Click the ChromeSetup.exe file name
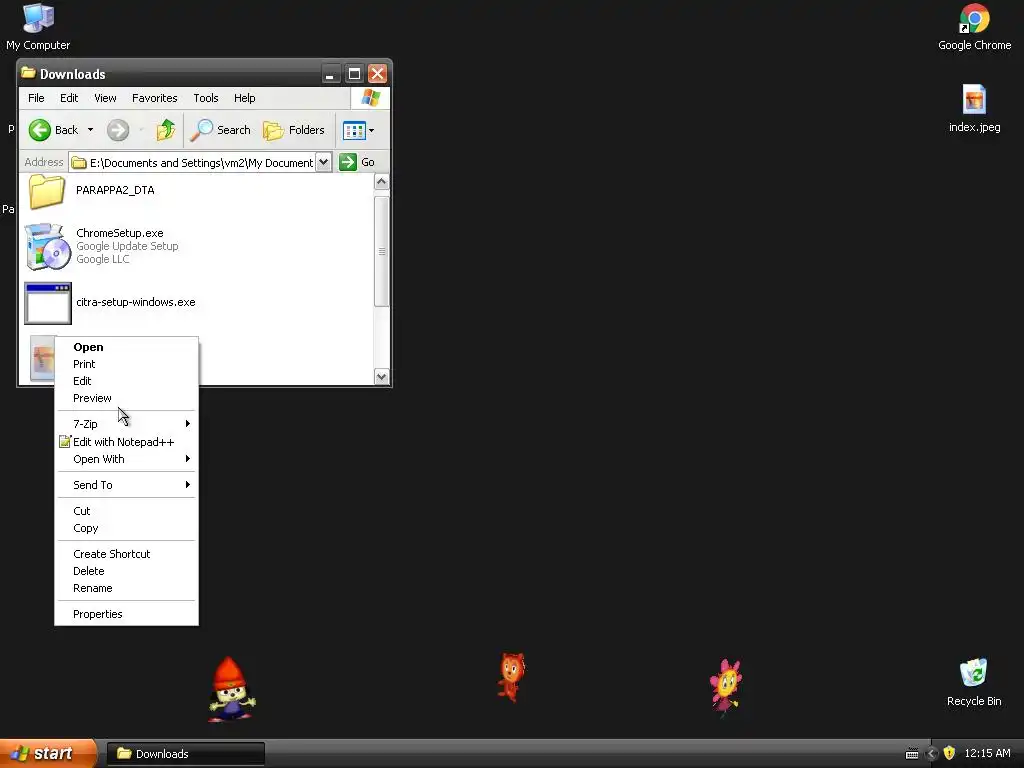 (x=120, y=233)
